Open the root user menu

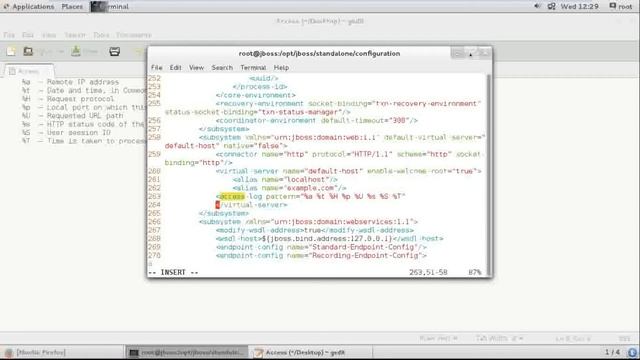coord(621,7)
